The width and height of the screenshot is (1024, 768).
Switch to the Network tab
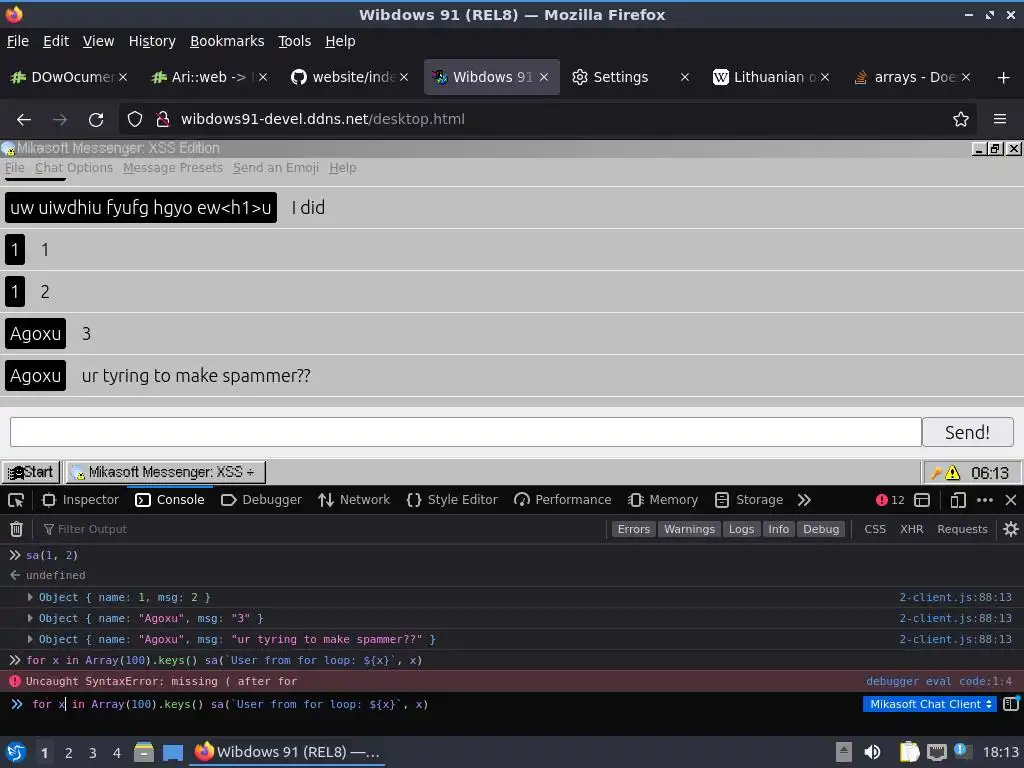click(354, 500)
